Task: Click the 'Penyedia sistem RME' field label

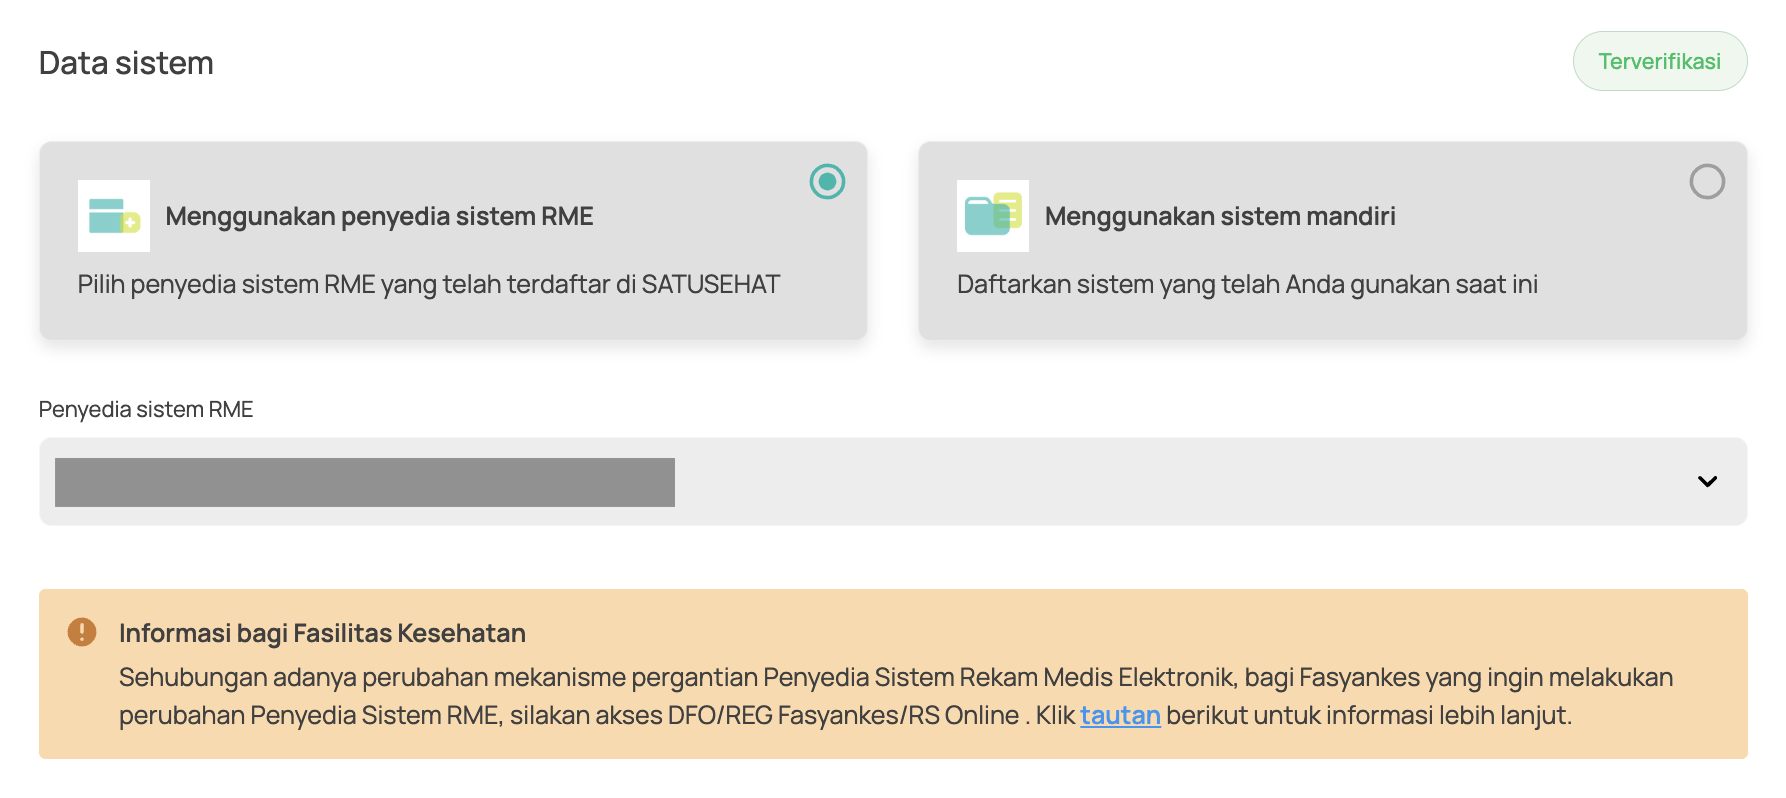Action: point(146,410)
